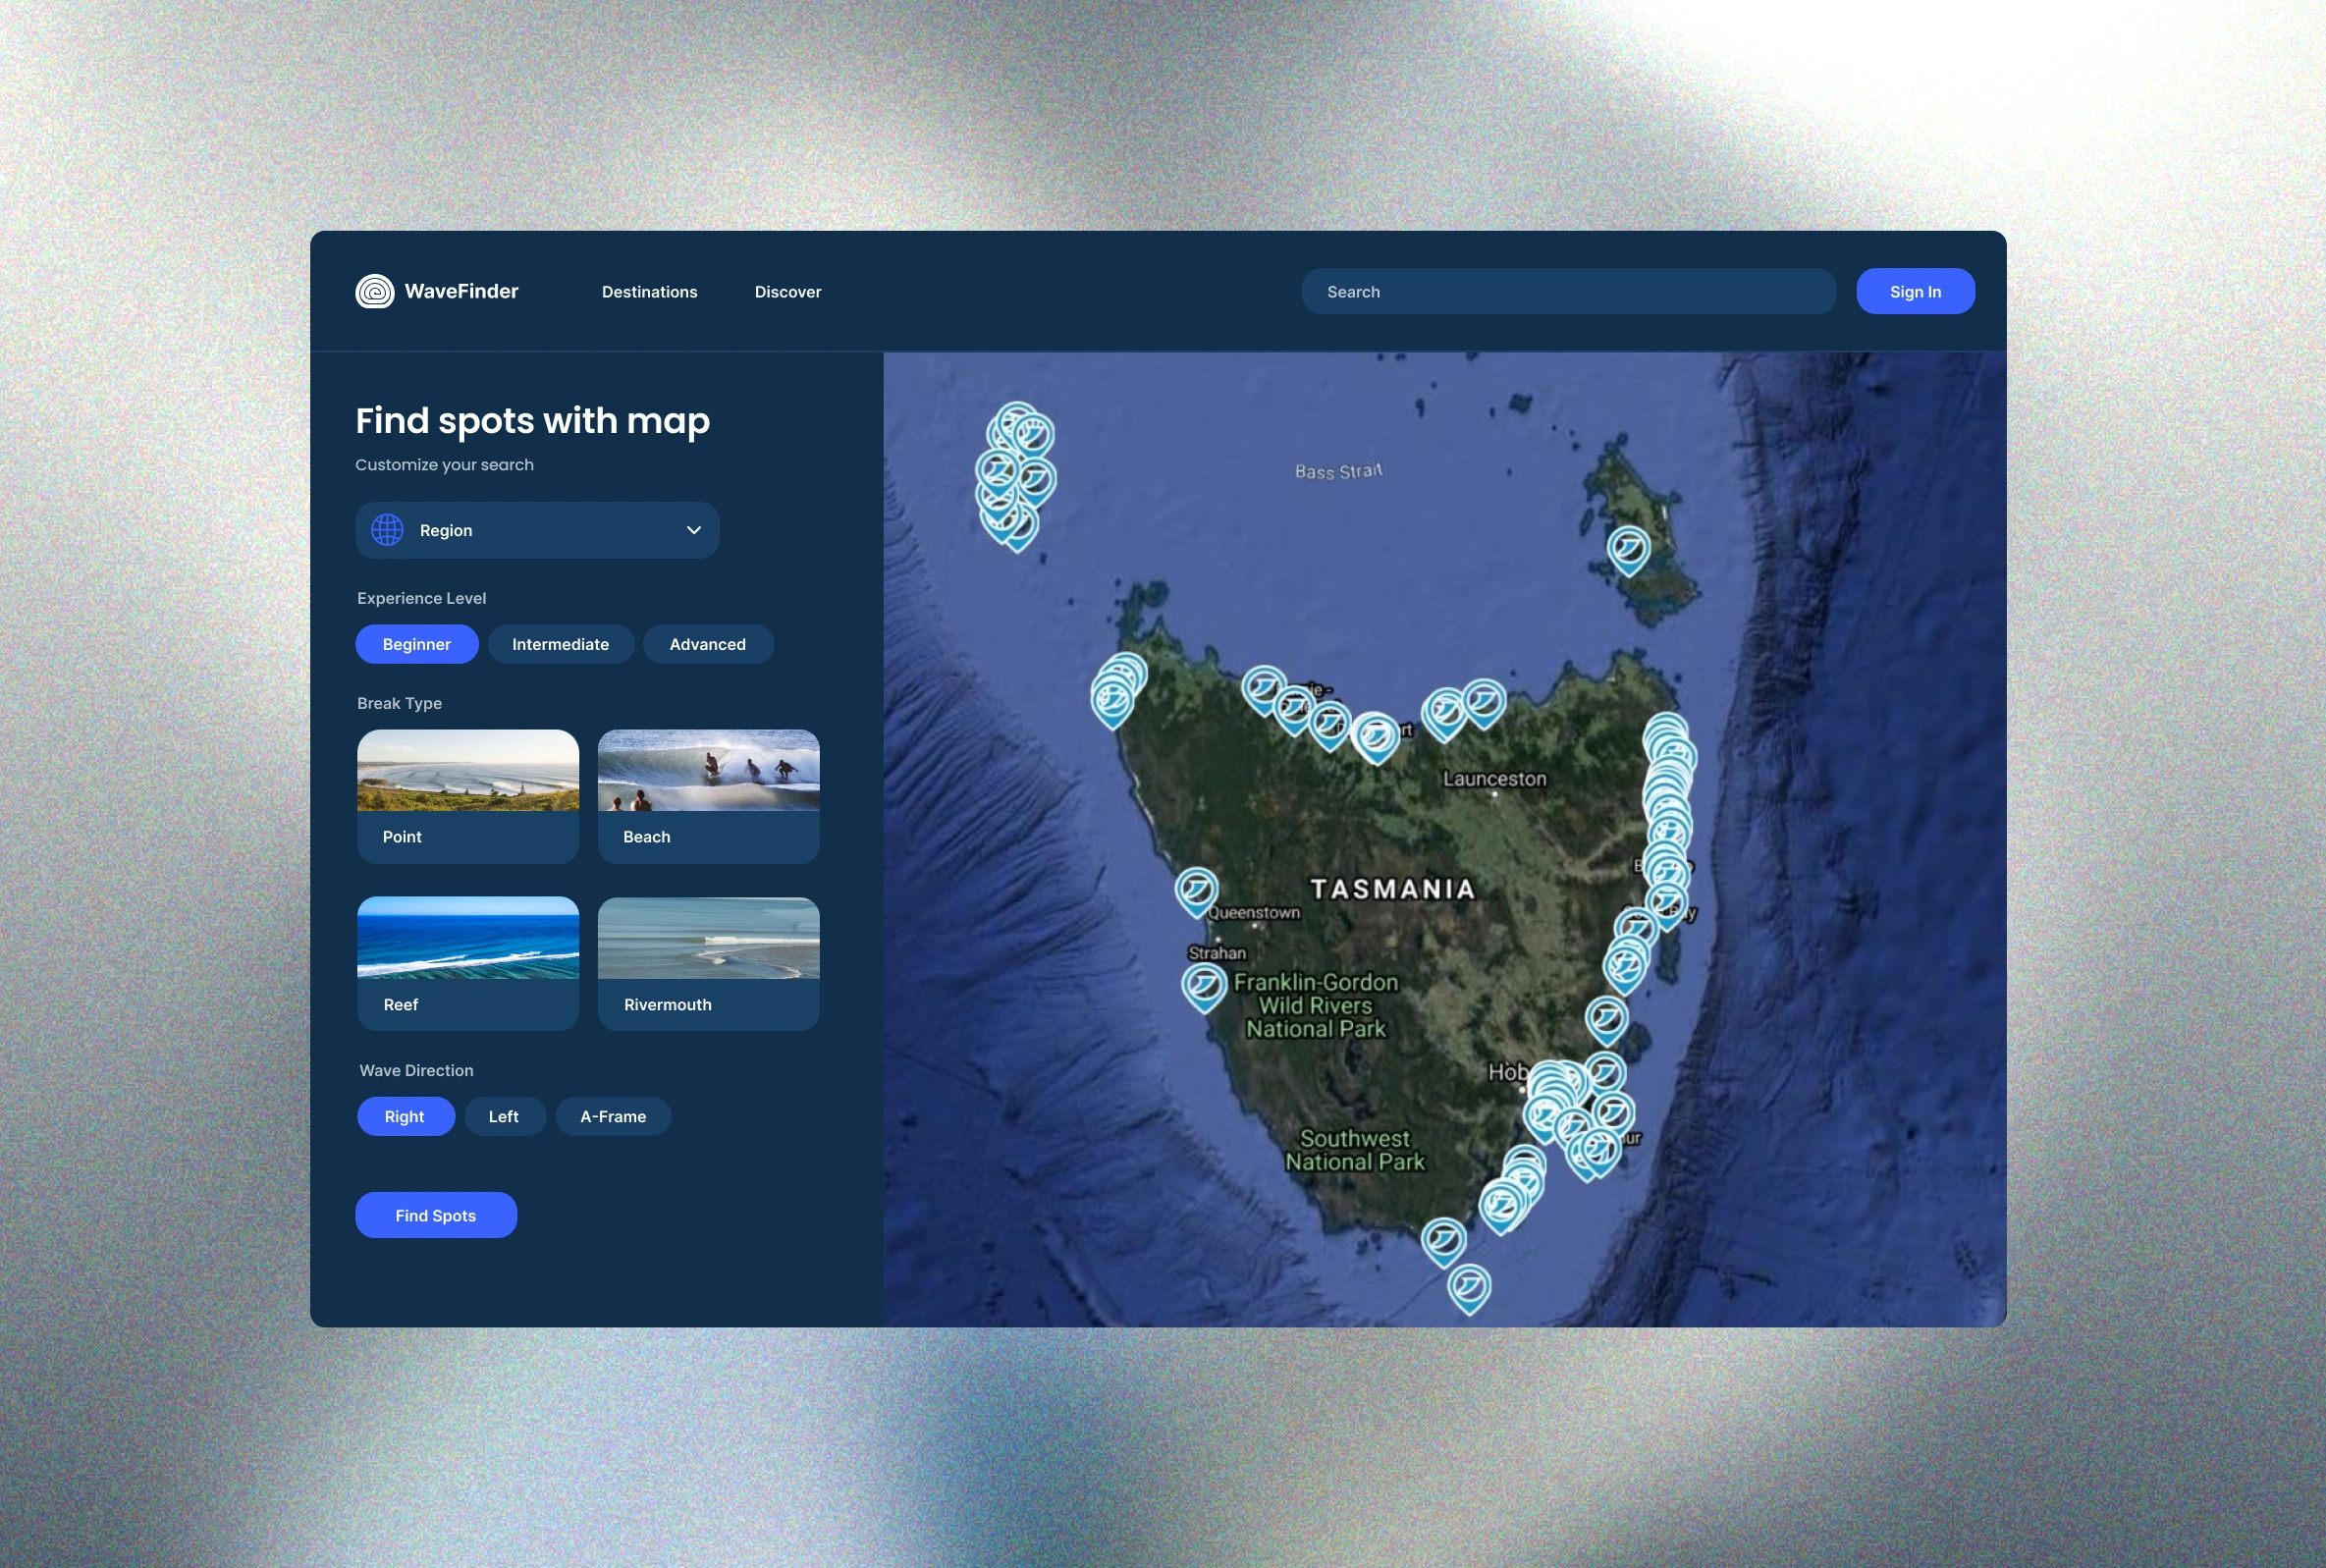Click the Sign In button
Viewport: 2326px width, 1568px height.
[1914, 292]
